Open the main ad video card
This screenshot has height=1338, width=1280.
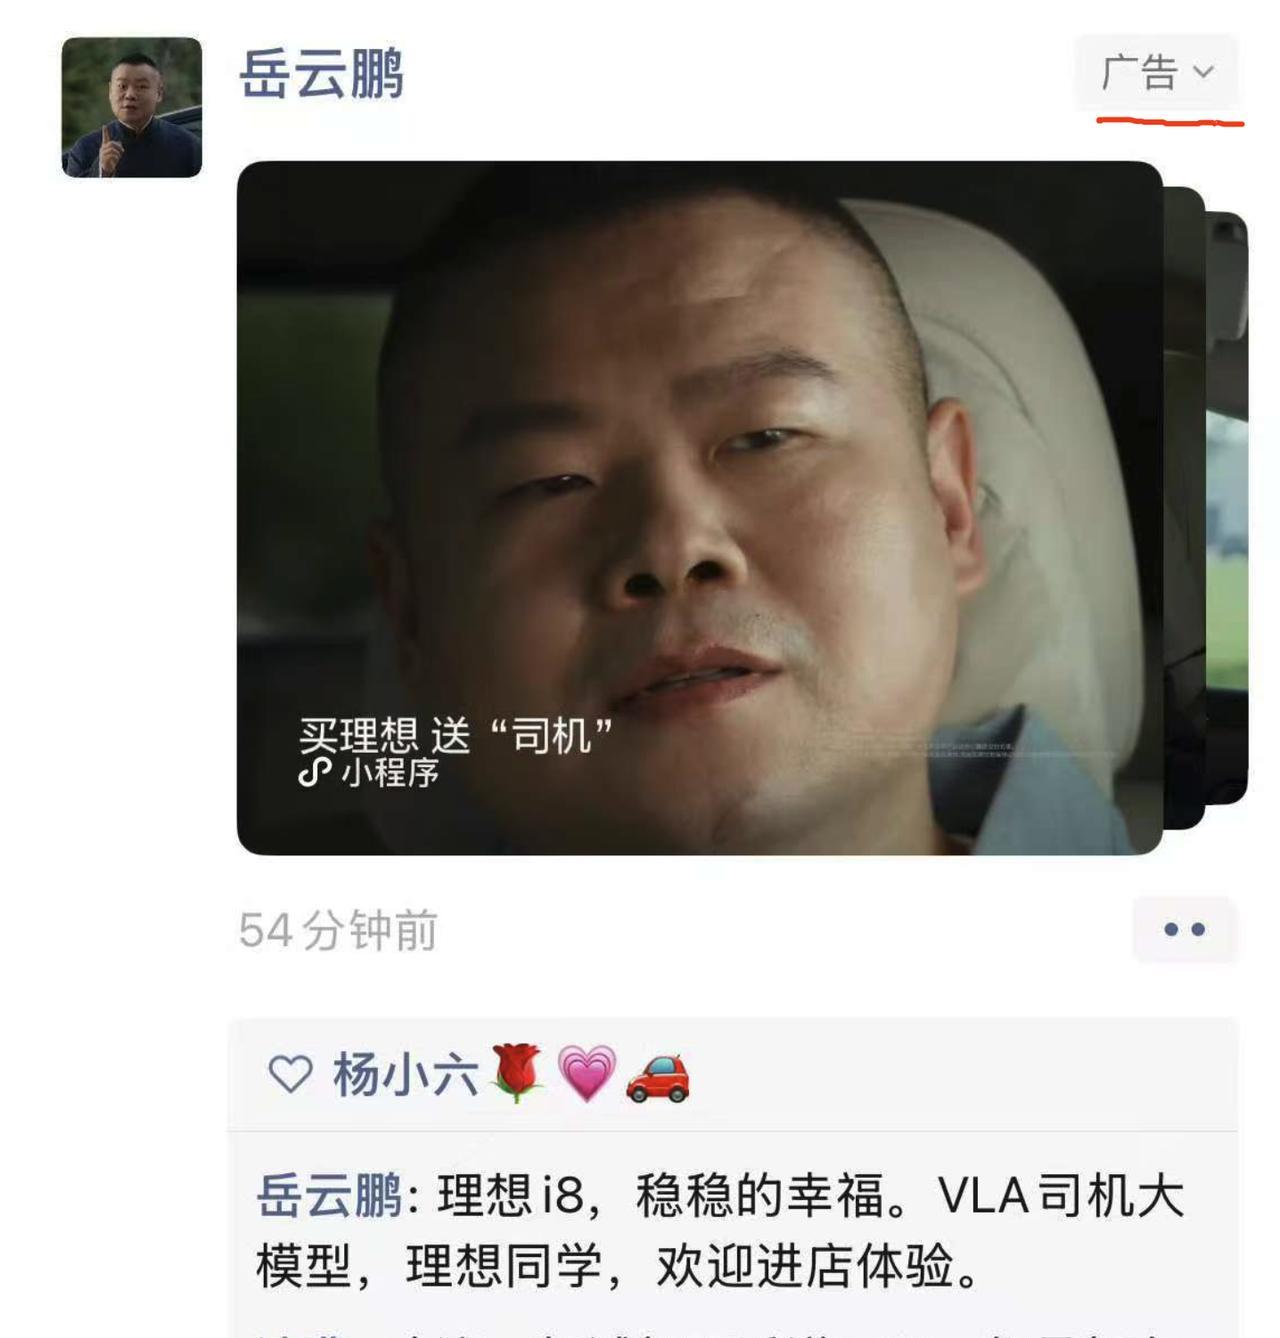(699, 508)
